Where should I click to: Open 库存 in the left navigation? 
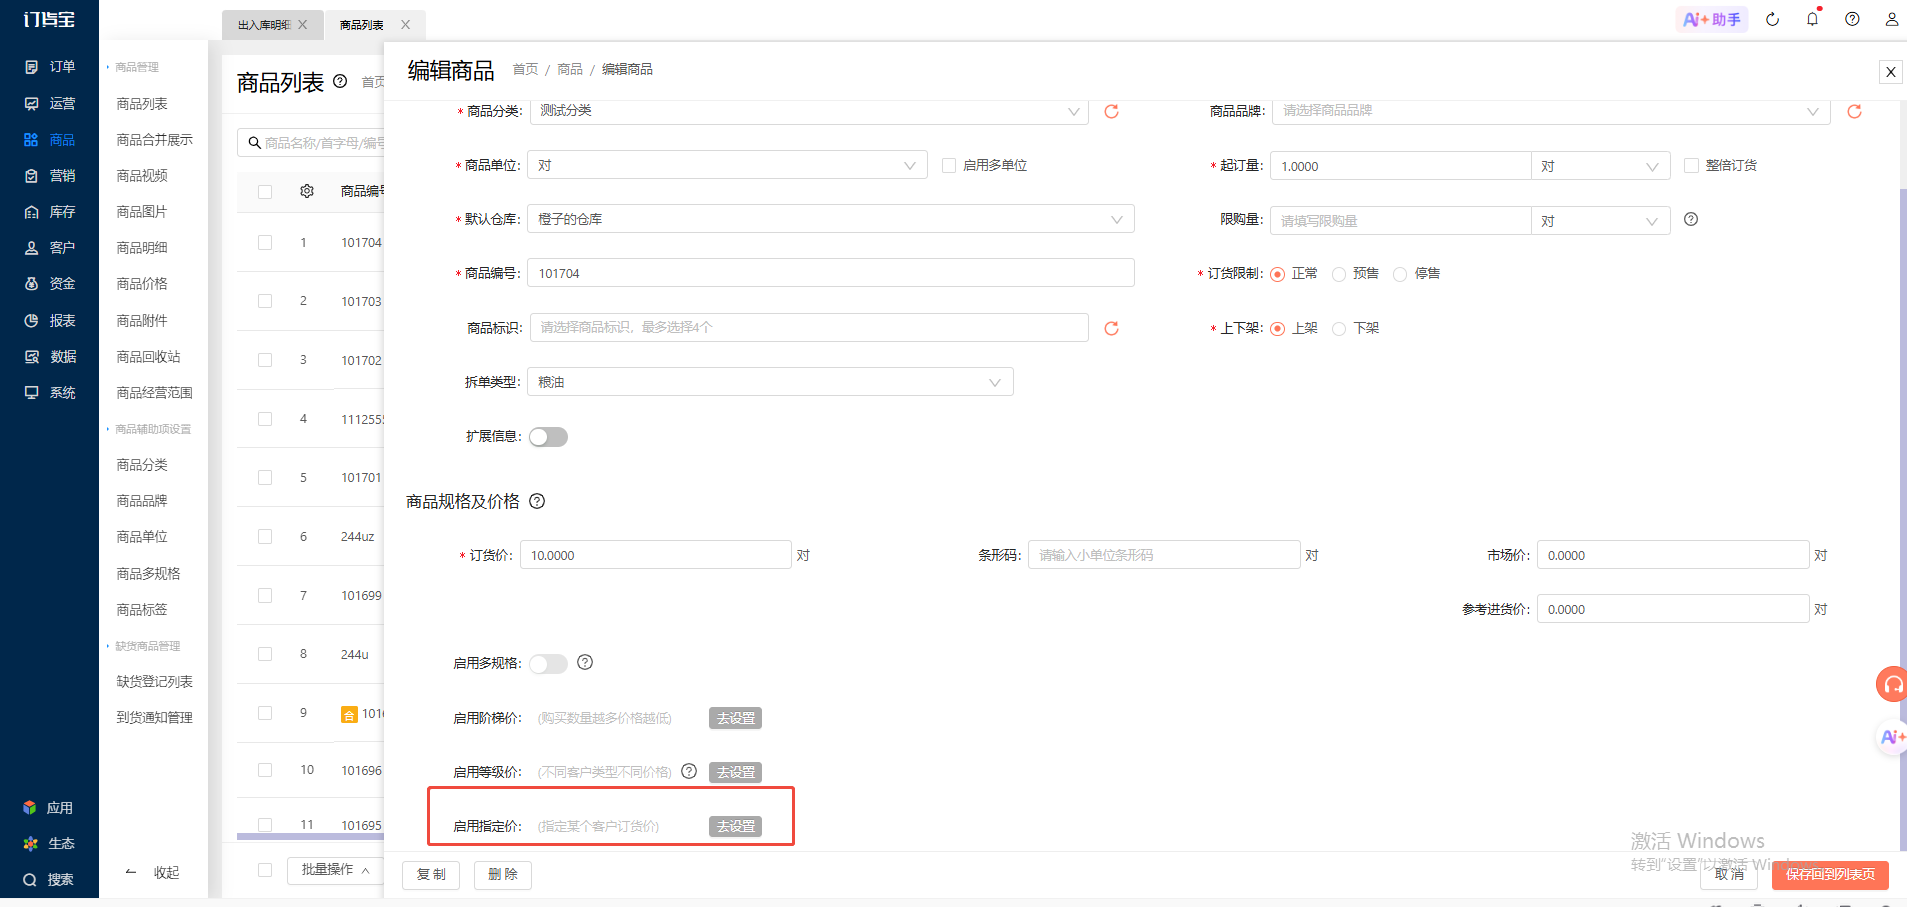49,212
